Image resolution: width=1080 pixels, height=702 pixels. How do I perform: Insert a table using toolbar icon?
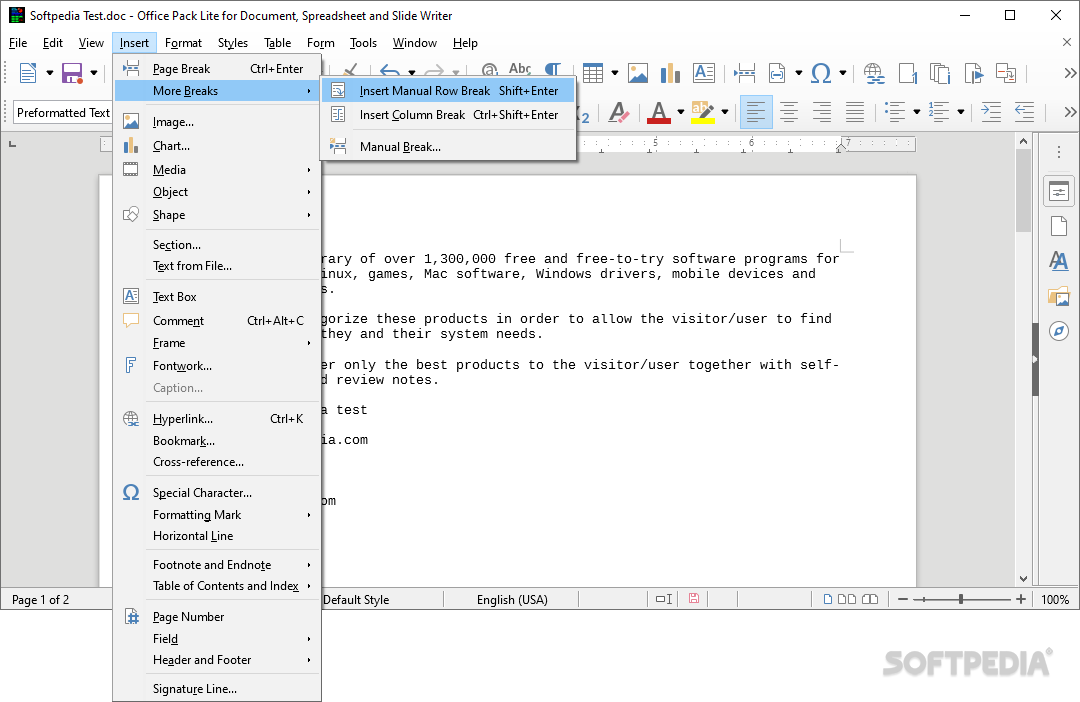click(x=592, y=72)
